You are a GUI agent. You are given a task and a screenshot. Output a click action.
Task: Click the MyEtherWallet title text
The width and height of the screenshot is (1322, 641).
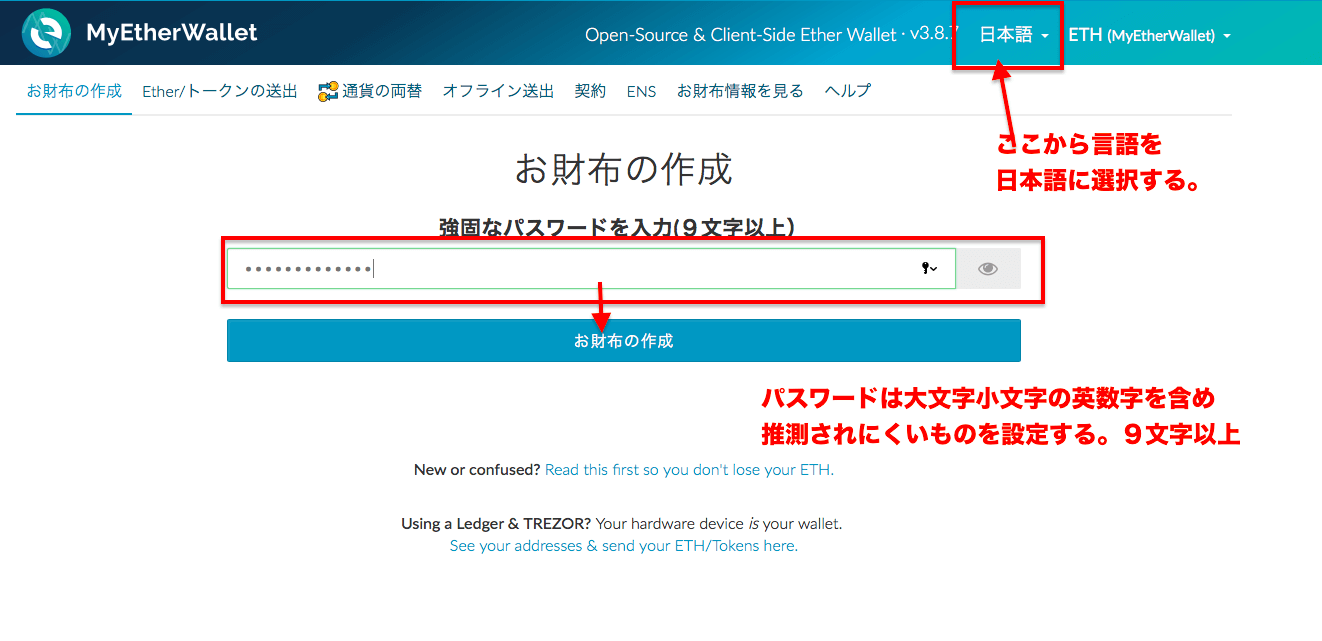pos(172,32)
